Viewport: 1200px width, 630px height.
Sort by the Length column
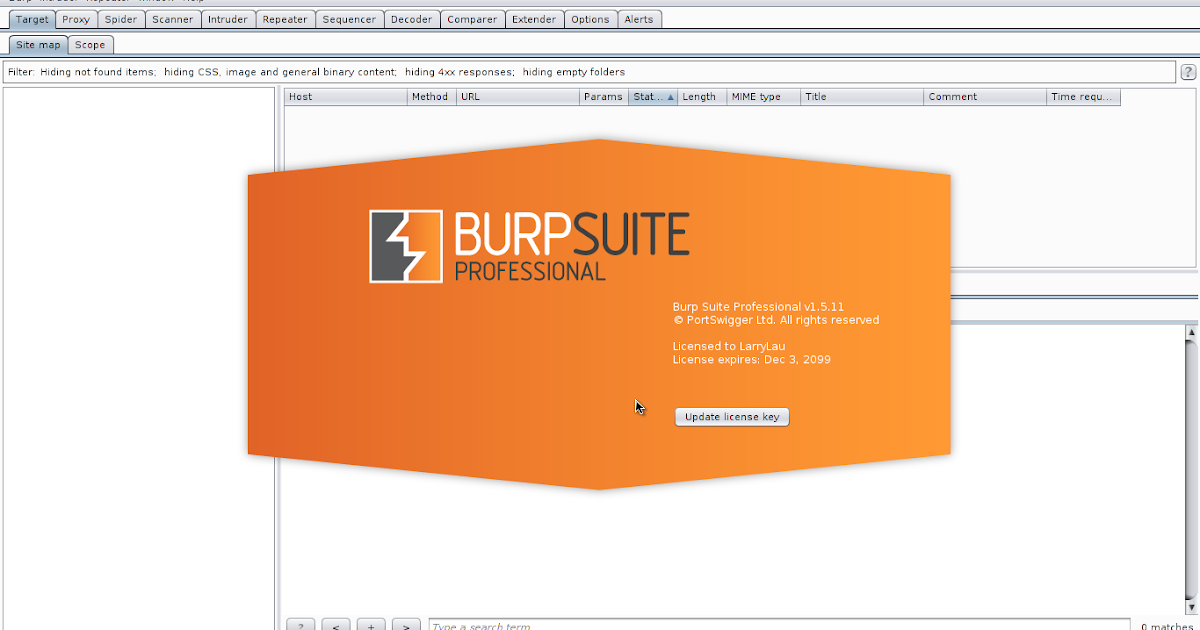click(702, 97)
